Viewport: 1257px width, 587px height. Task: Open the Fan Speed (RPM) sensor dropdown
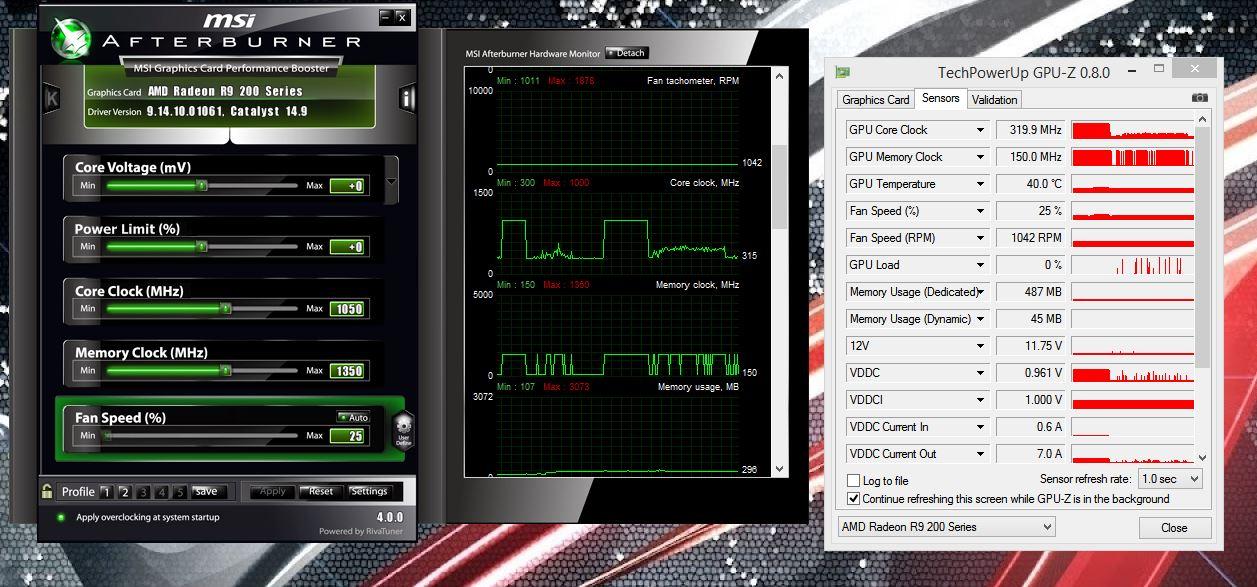pos(980,238)
